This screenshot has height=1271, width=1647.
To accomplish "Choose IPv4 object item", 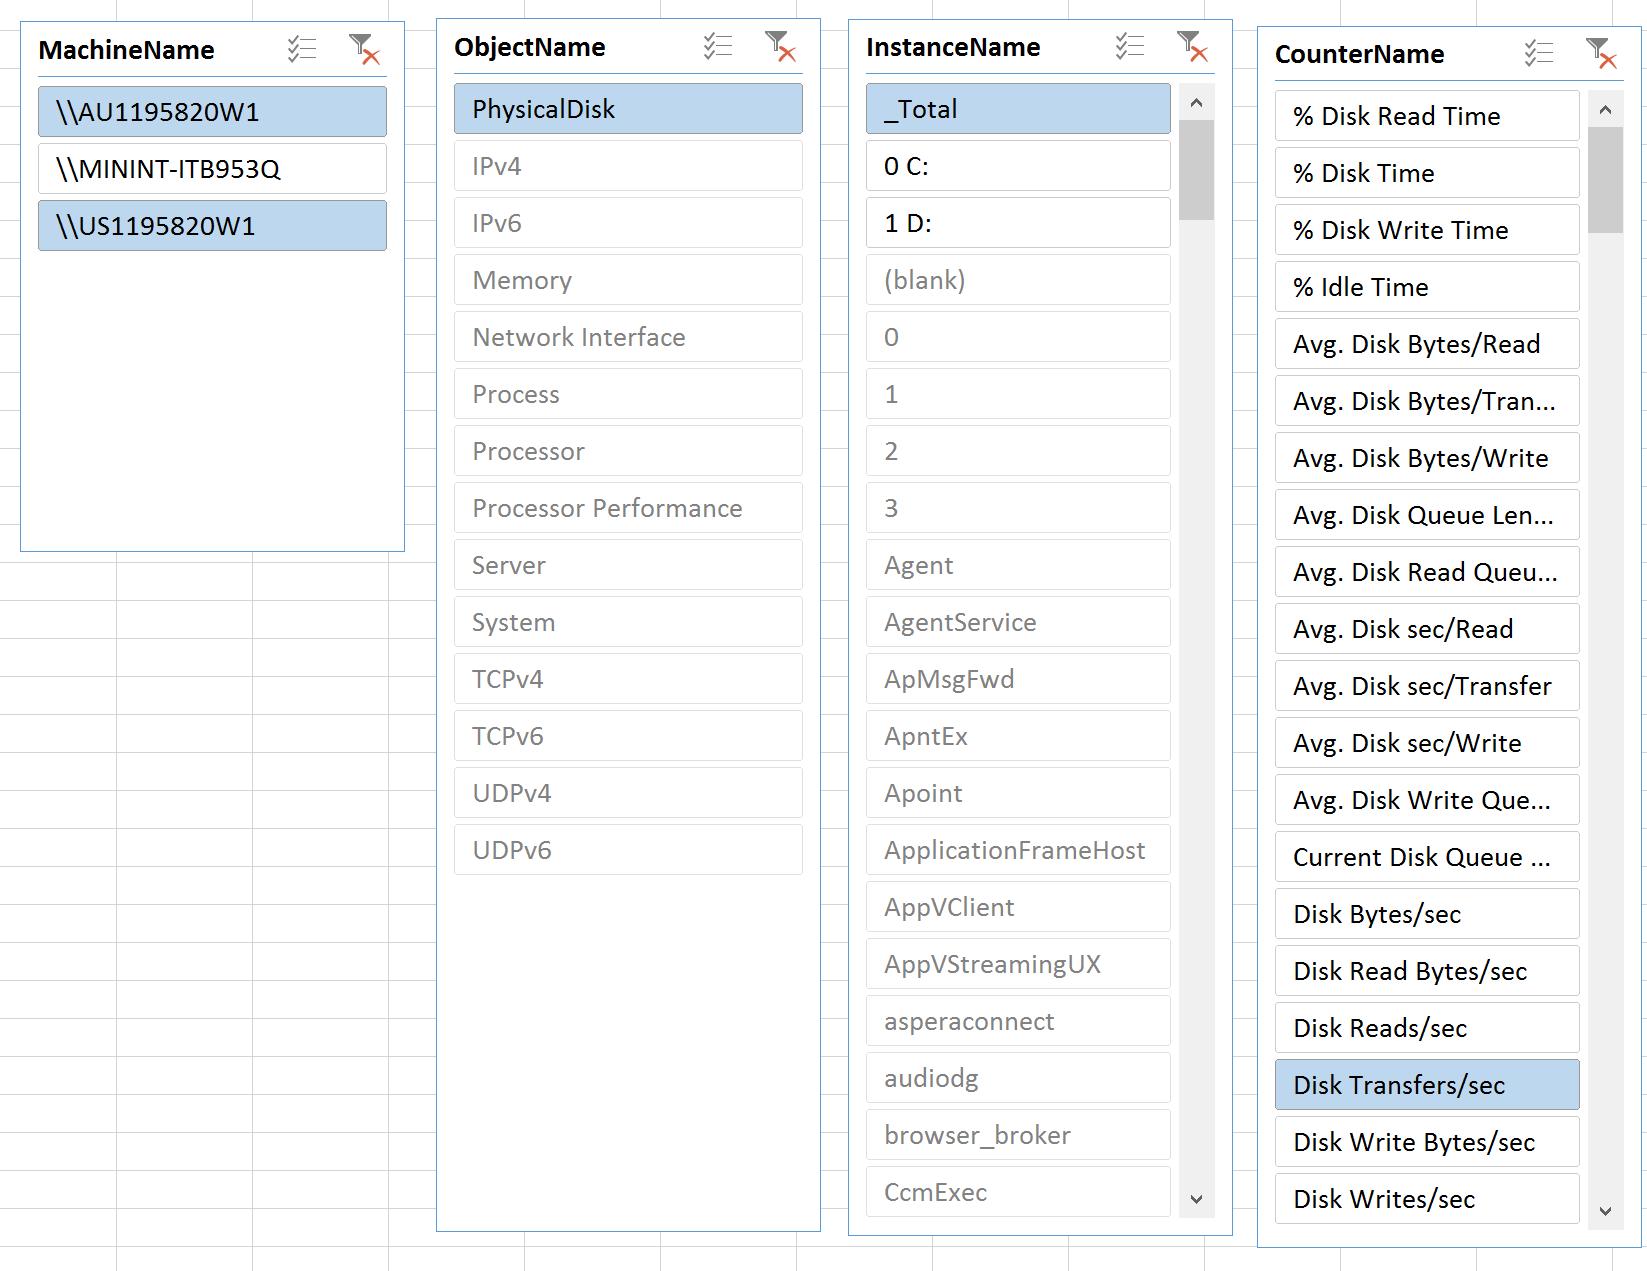I will tap(628, 165).
